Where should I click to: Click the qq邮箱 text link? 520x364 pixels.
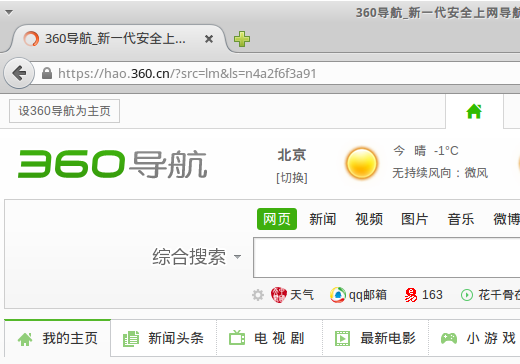368,295
